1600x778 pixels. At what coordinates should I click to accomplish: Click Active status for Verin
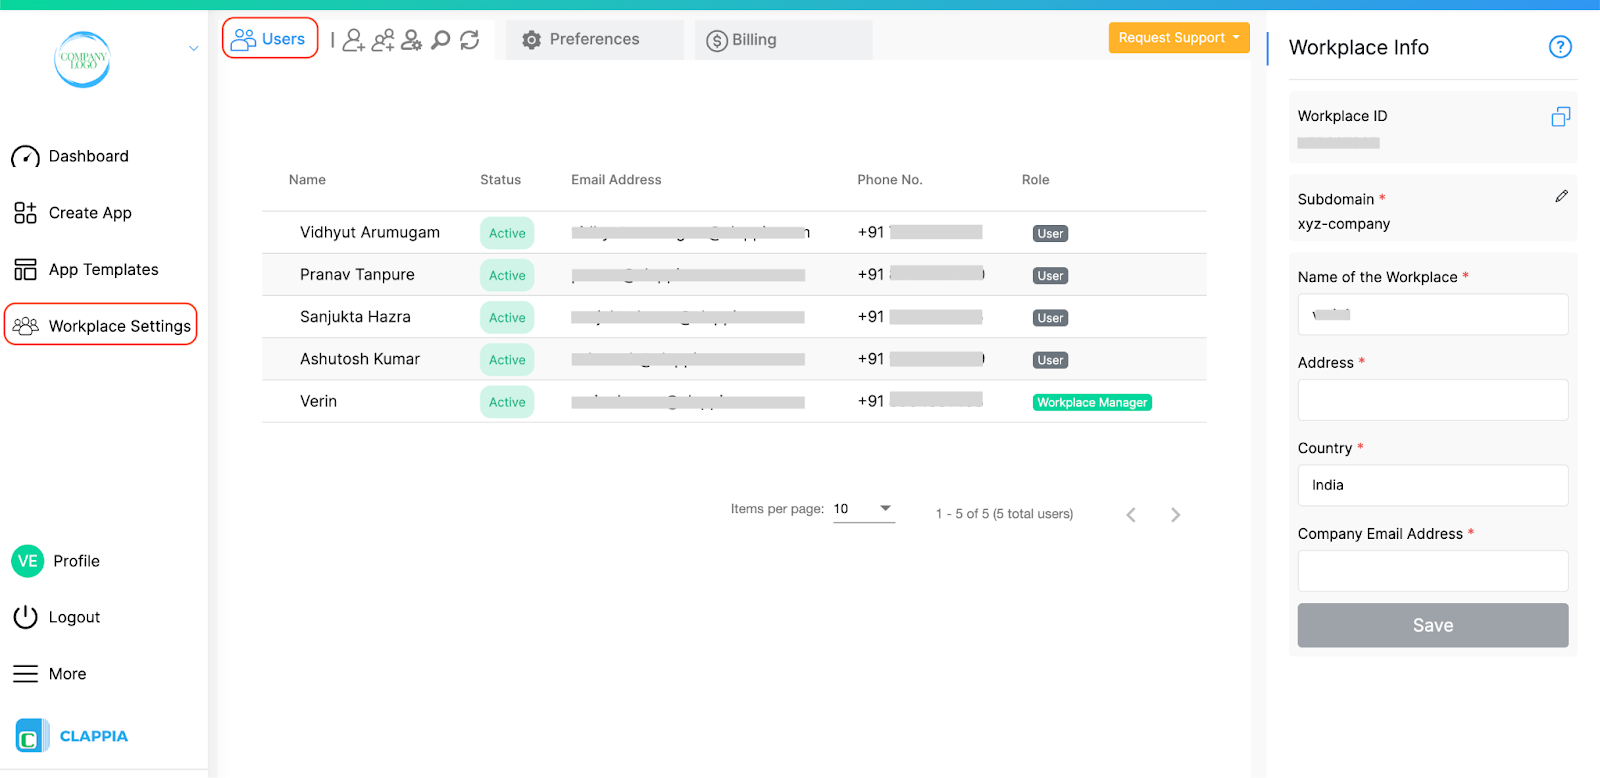(507, 402)
